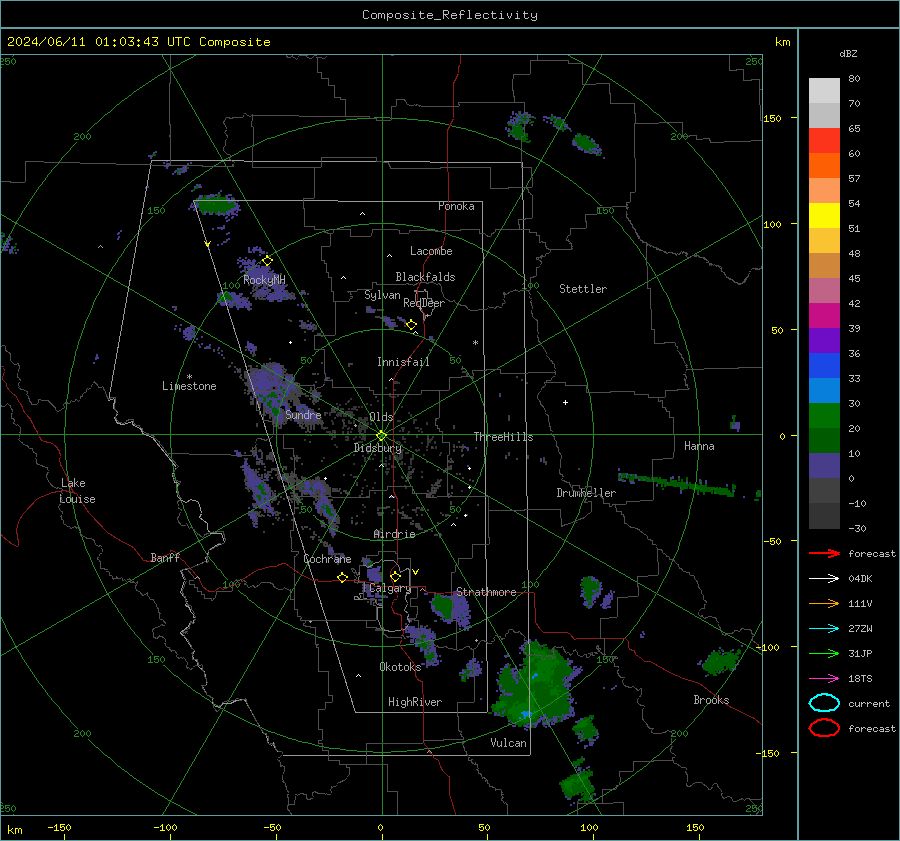The width and height of the screenshot is (900, 841).
Task: Click the Okotoks town label
Action: [x=400, y=666]
